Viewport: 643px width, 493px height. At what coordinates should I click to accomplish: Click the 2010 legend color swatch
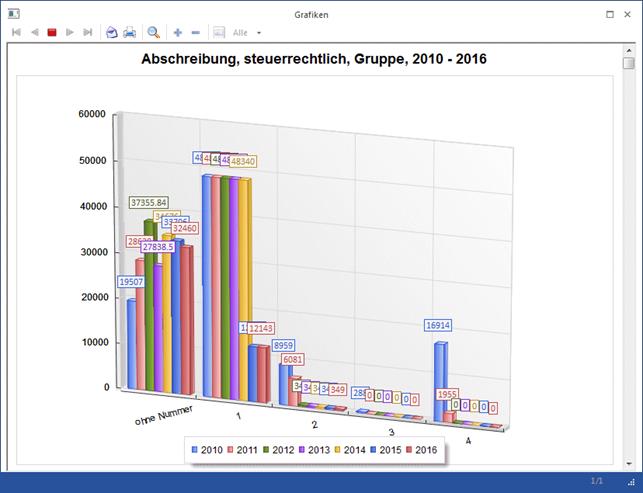click(x=195, y=451)
